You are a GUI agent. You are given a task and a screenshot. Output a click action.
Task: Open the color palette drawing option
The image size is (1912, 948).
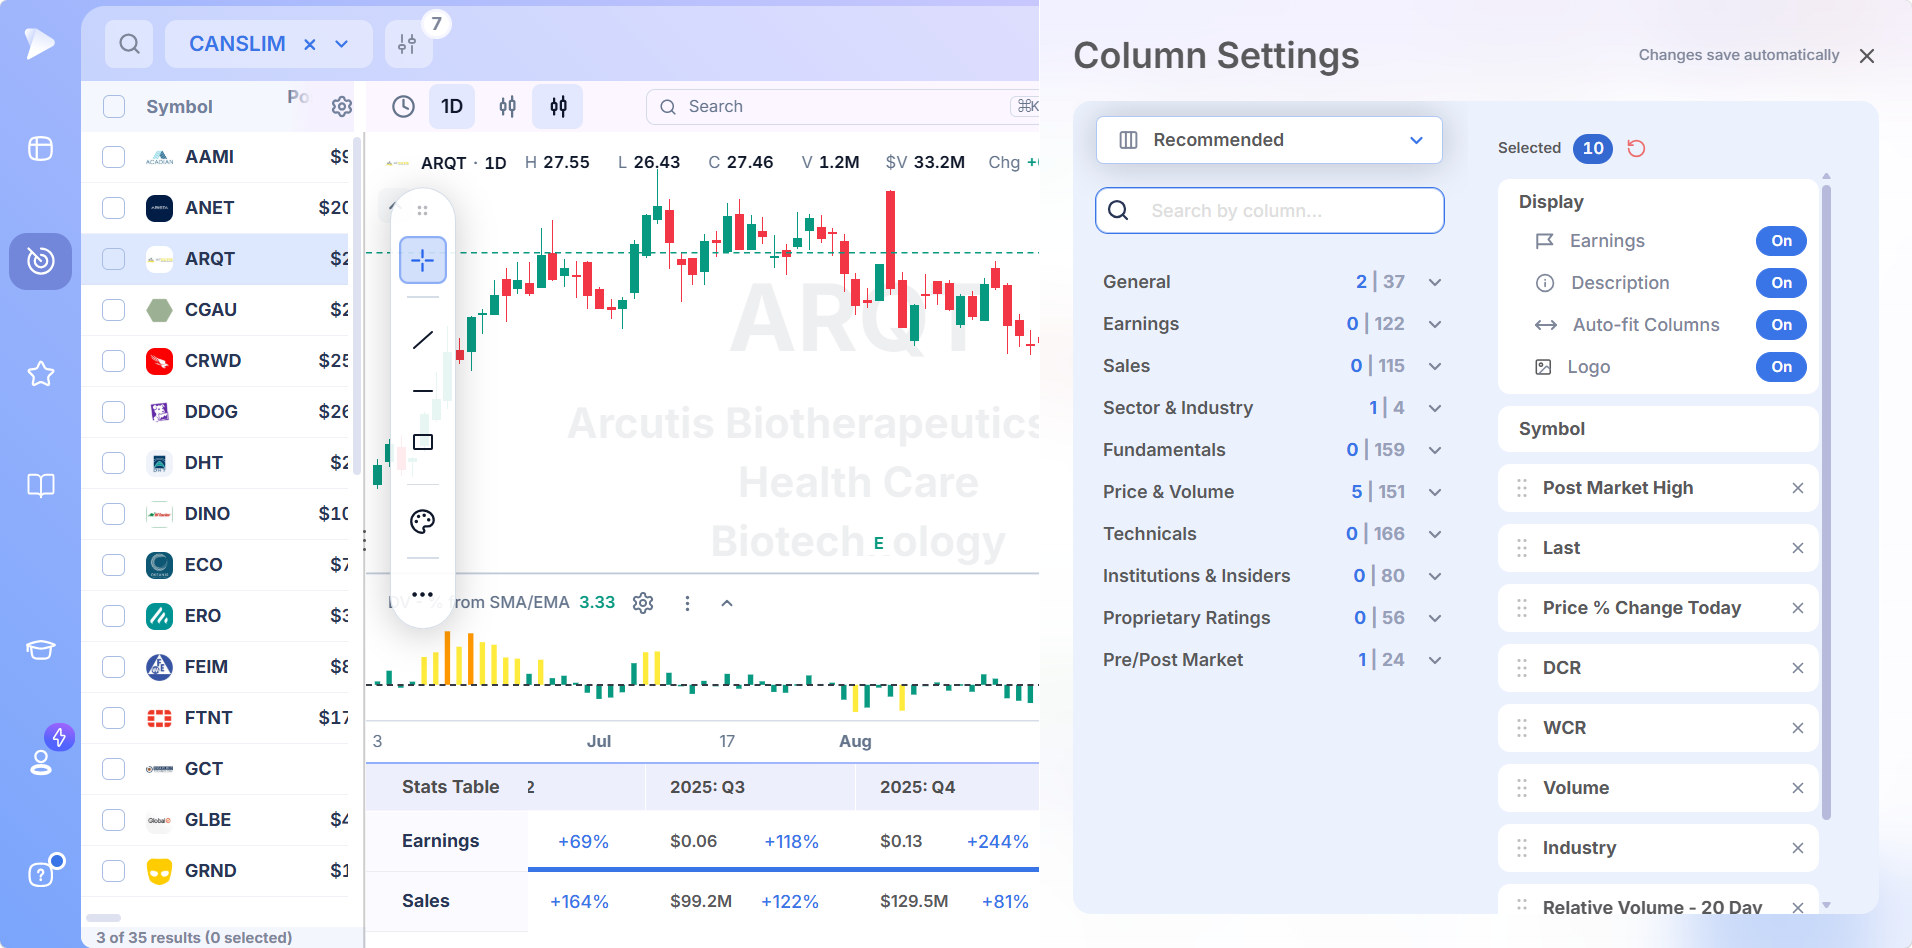pyautogui.click(x=423, y=521)
